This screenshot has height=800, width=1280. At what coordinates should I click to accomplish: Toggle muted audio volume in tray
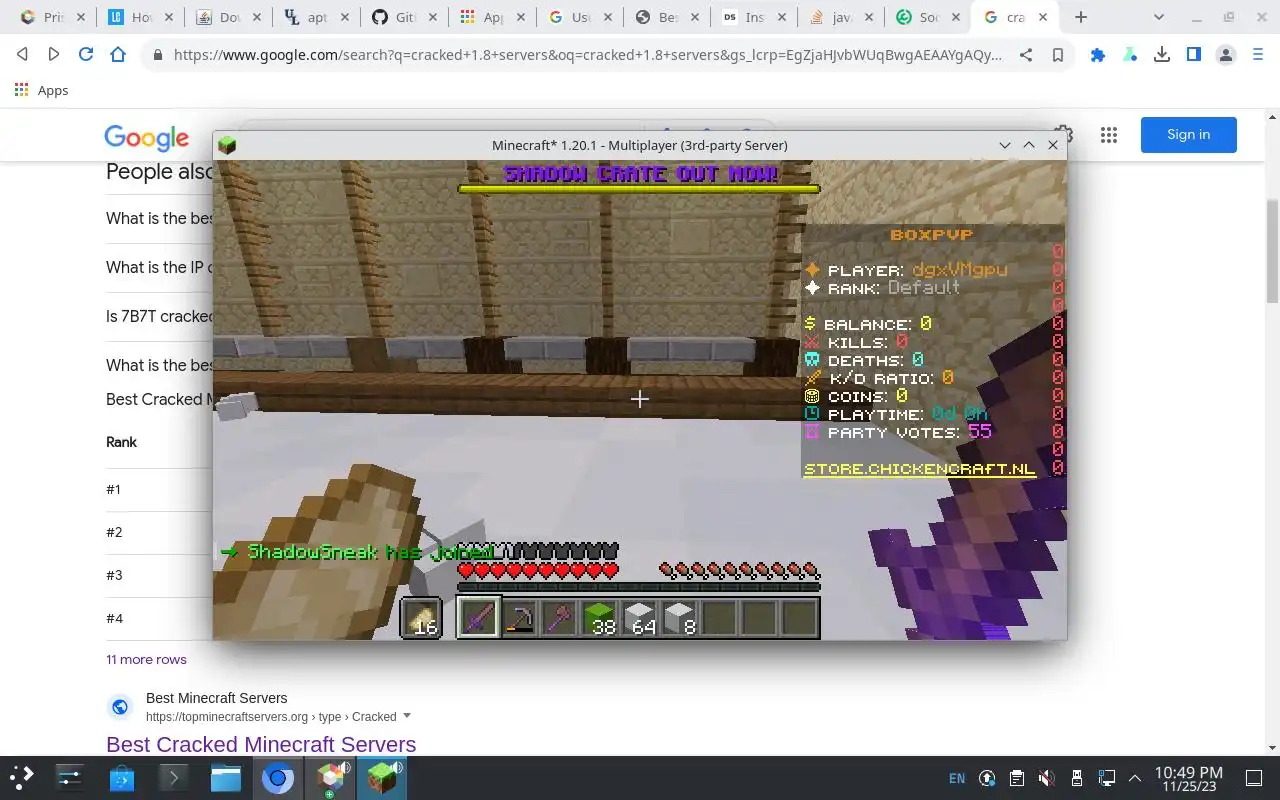point(1046,778)
